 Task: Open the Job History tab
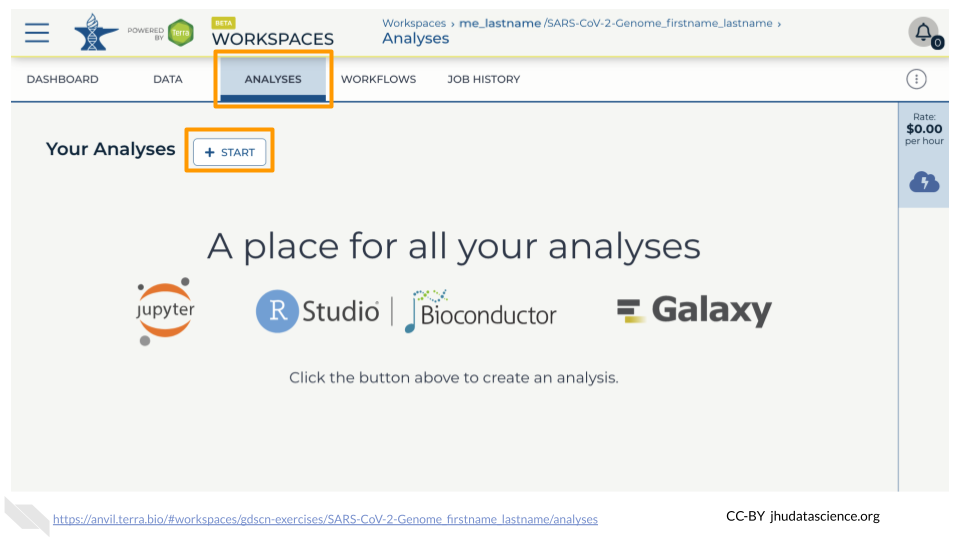click(484, 79)
